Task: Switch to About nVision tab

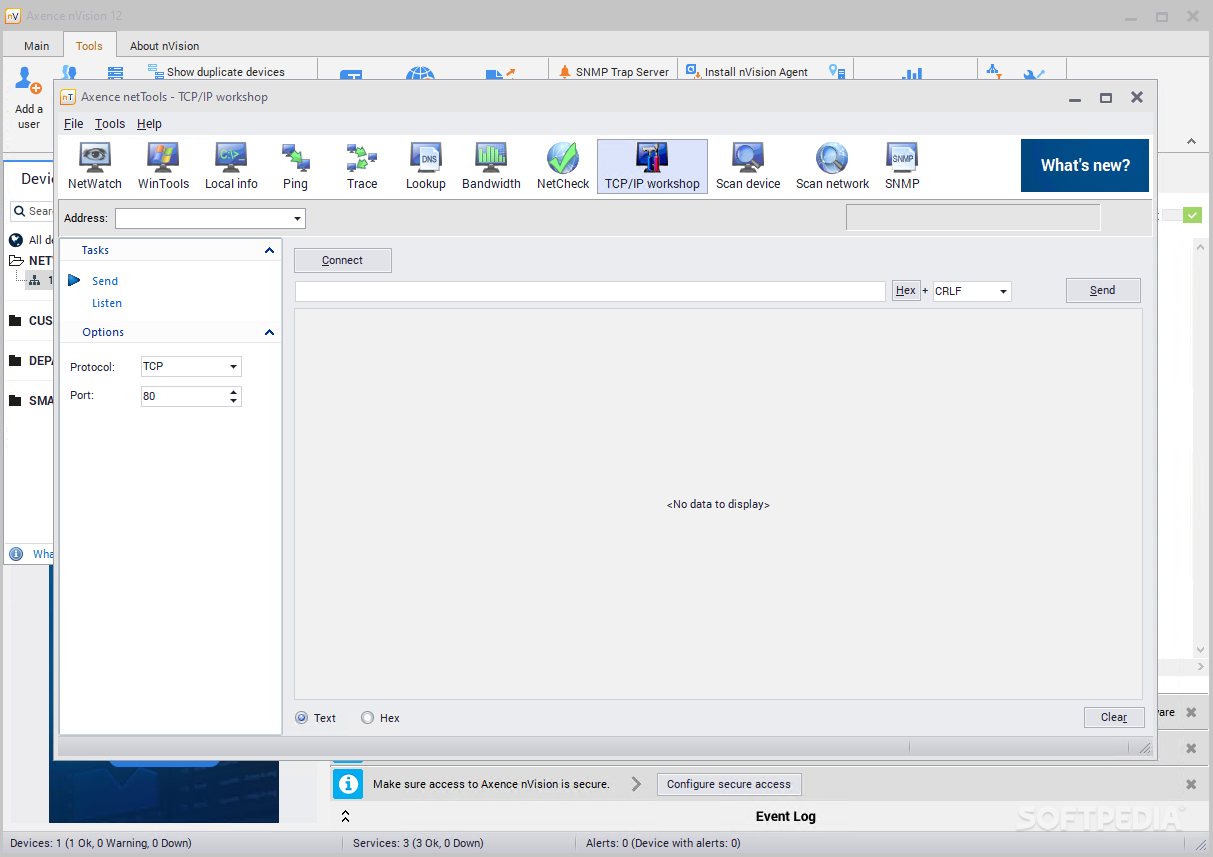Action: click(164, 46)
